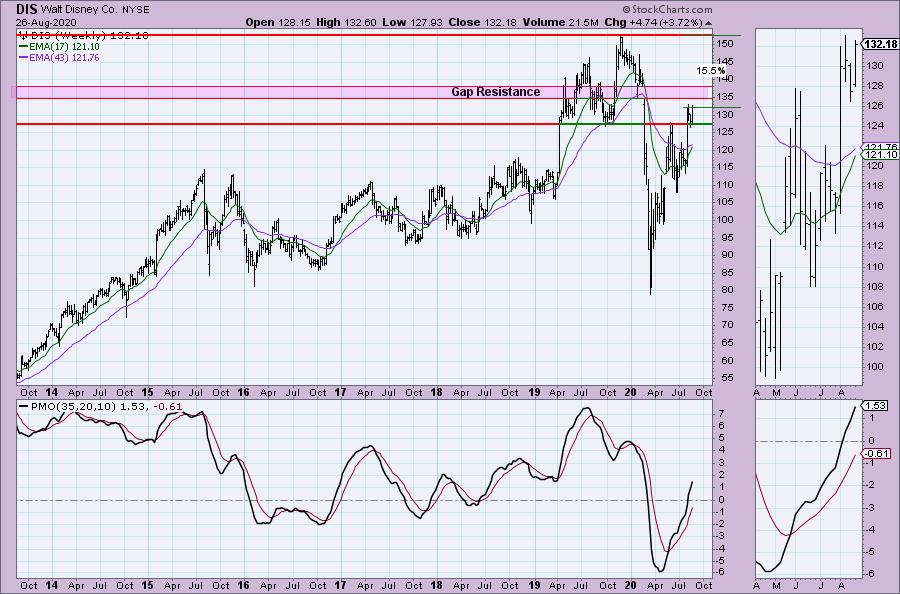Image resolution: width=900 pixels, height=594 pixels.
Task: Click the DIS ticker symbol in the header
Action: pyautogui.click(x=26, y=9)
